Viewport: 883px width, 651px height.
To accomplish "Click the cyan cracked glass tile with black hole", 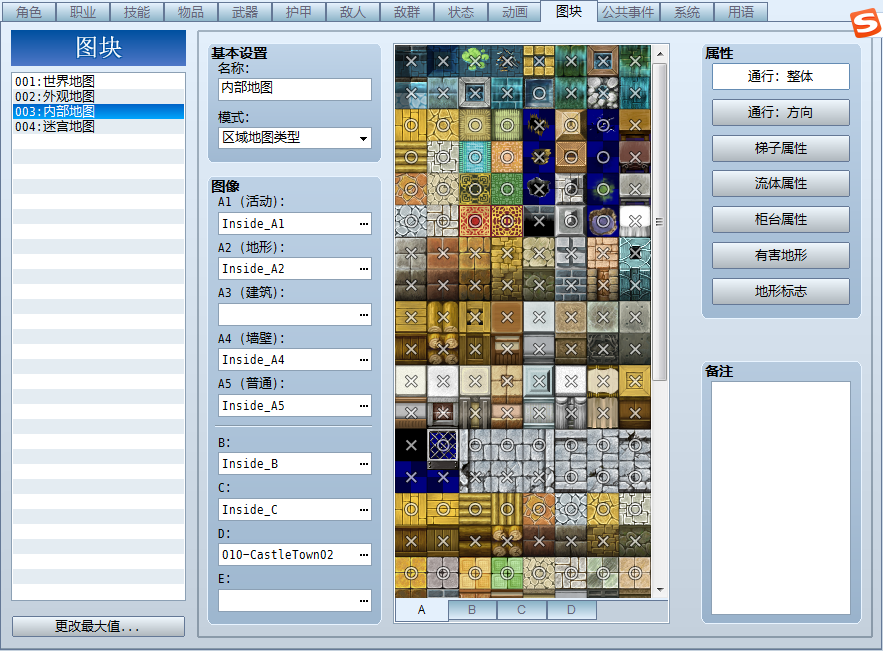I will tap(635, 253).
